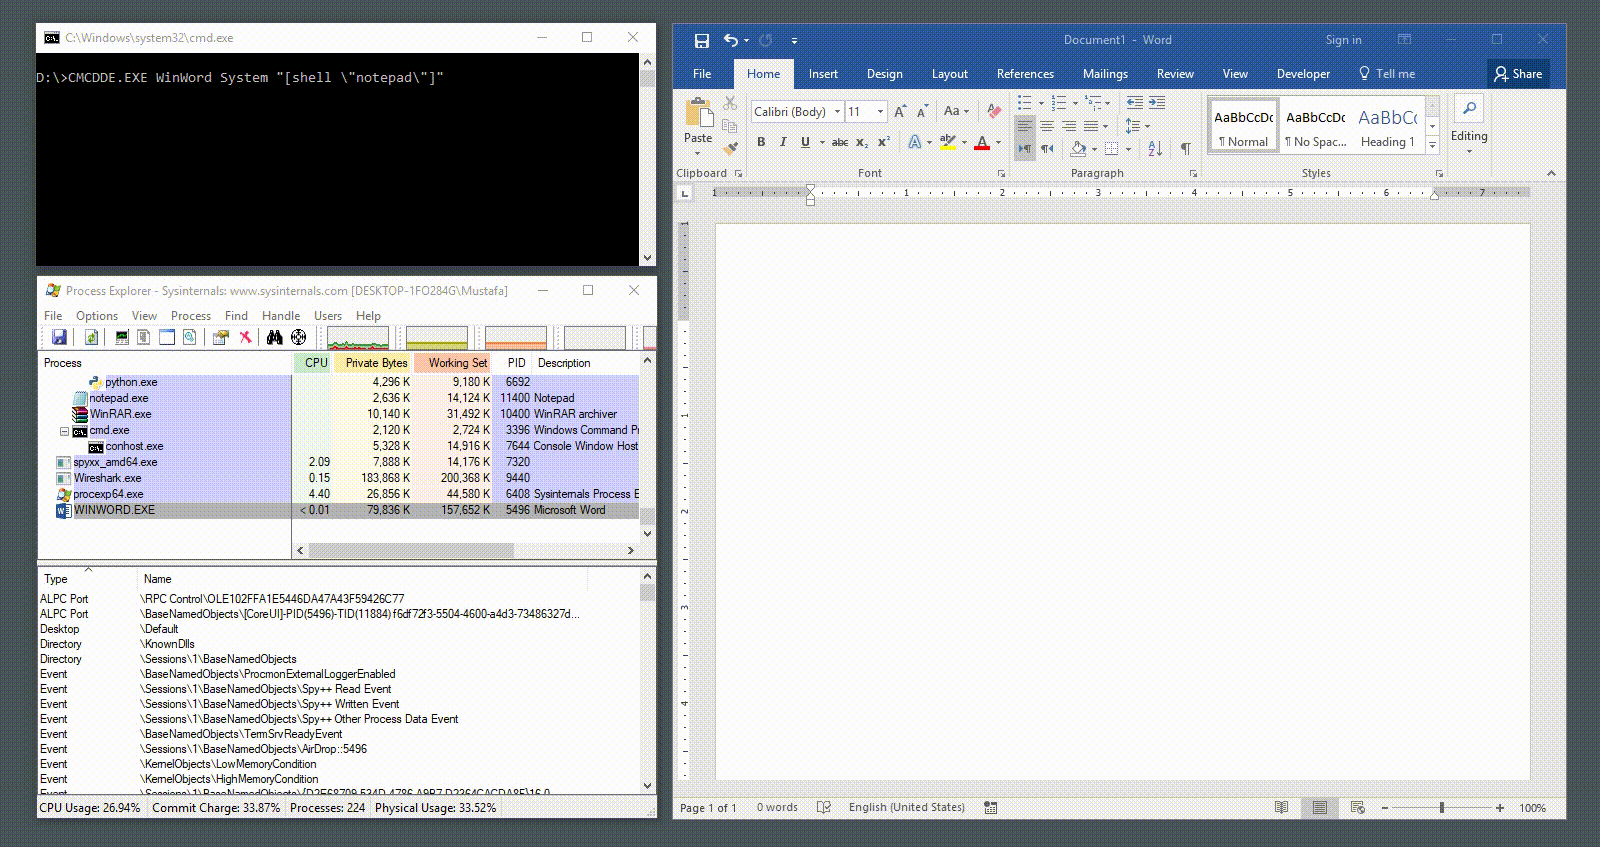
Task: Click the Clear All Formatting eraser icon
Action: [x=994, y=111]
